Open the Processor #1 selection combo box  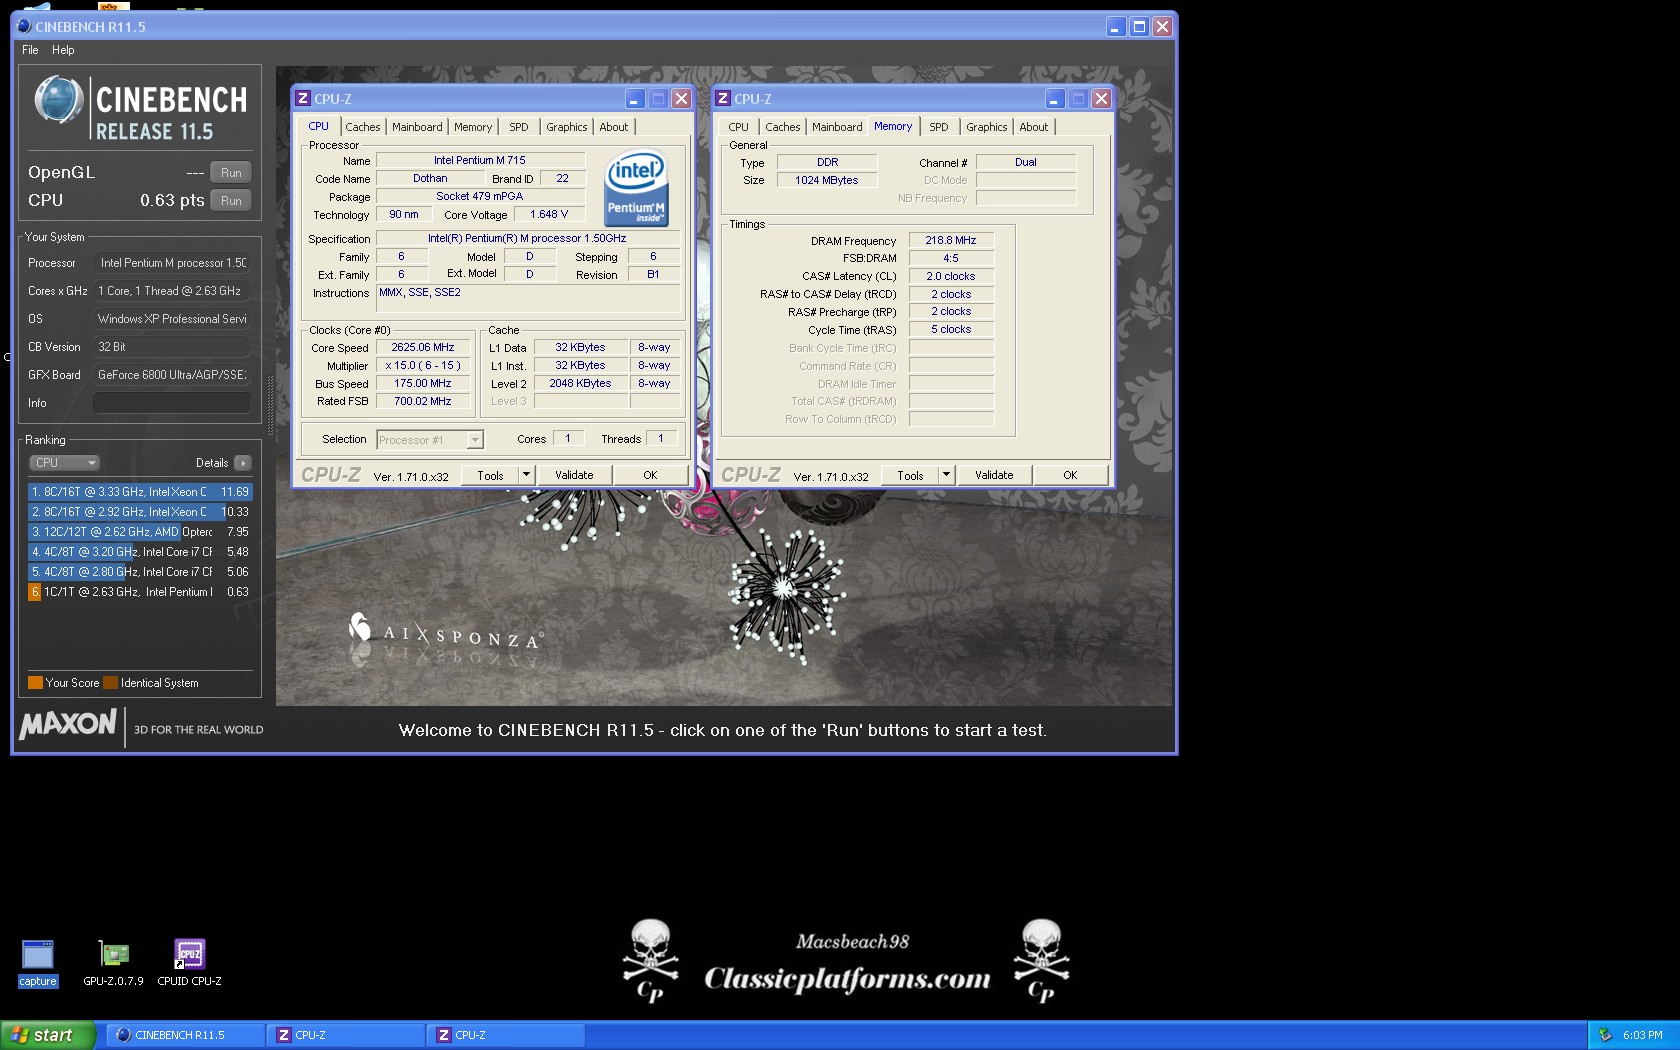pyautogui.click(x=430, y=440)
